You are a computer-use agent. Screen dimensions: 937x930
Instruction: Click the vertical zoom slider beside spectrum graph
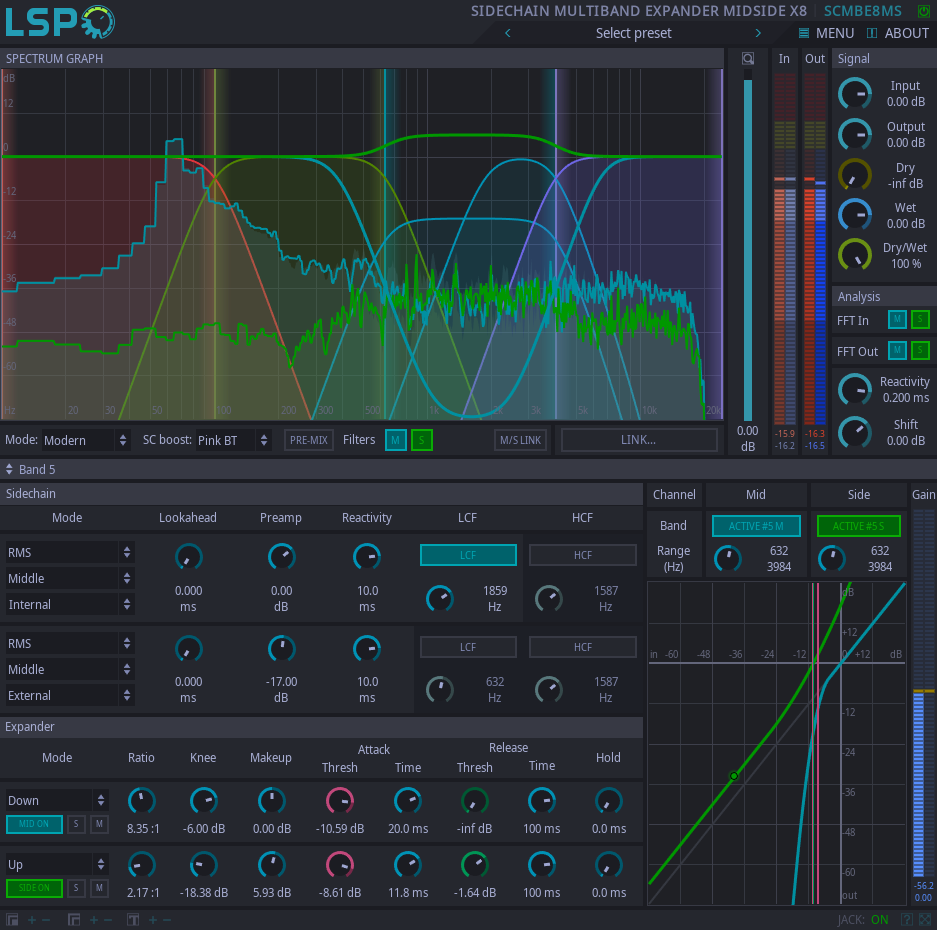point(747,250)
